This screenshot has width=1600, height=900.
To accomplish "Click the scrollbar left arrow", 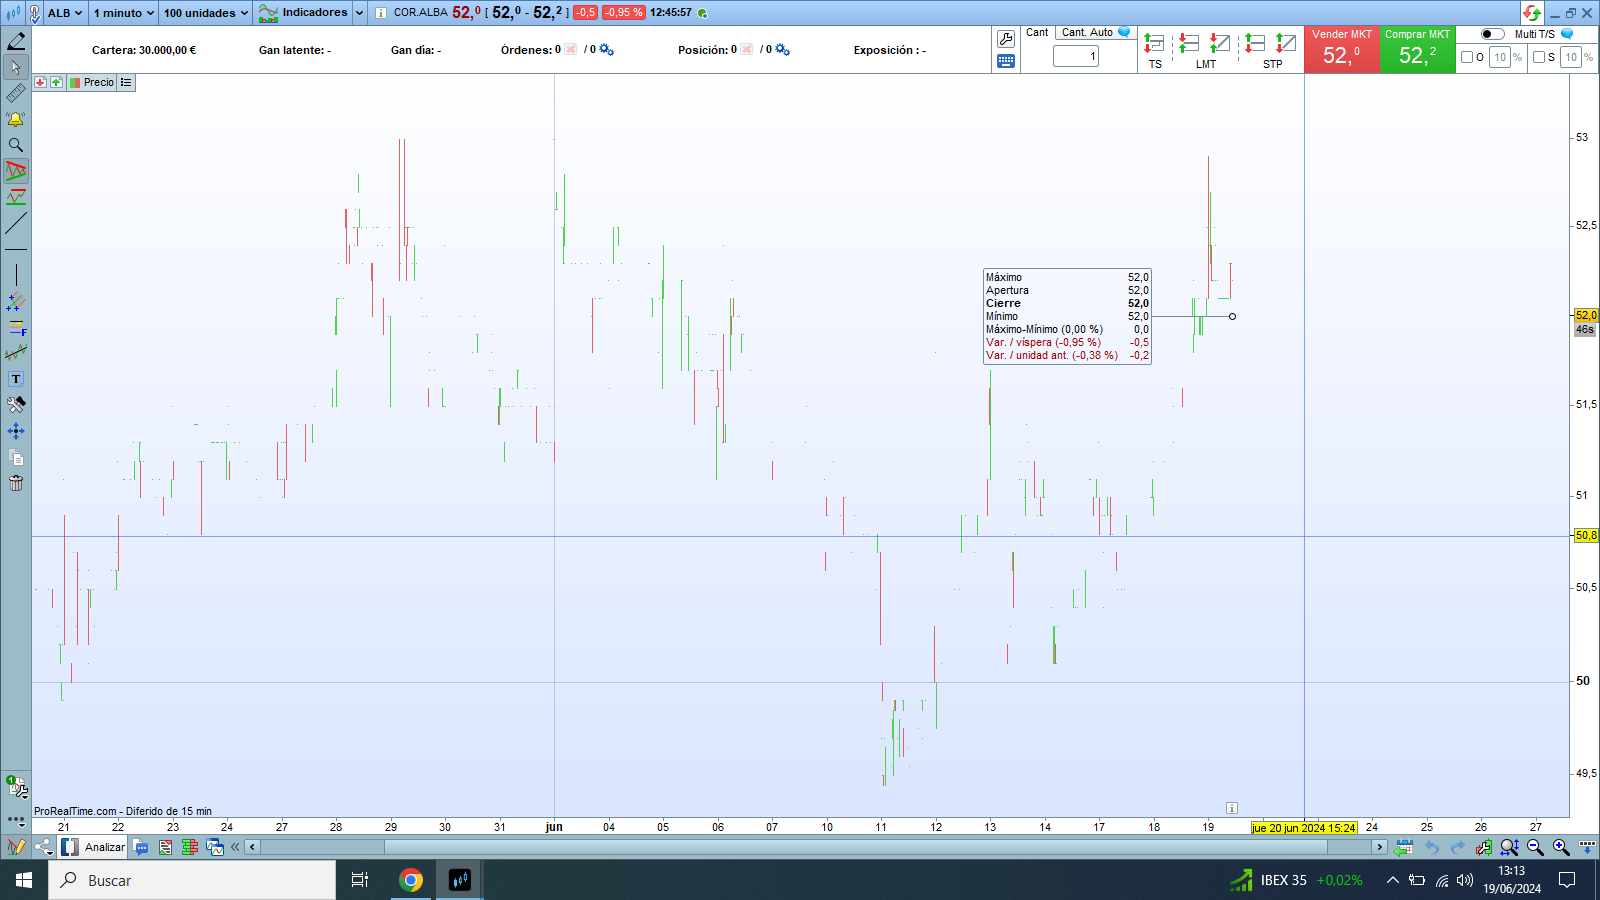I will [253, 847].
